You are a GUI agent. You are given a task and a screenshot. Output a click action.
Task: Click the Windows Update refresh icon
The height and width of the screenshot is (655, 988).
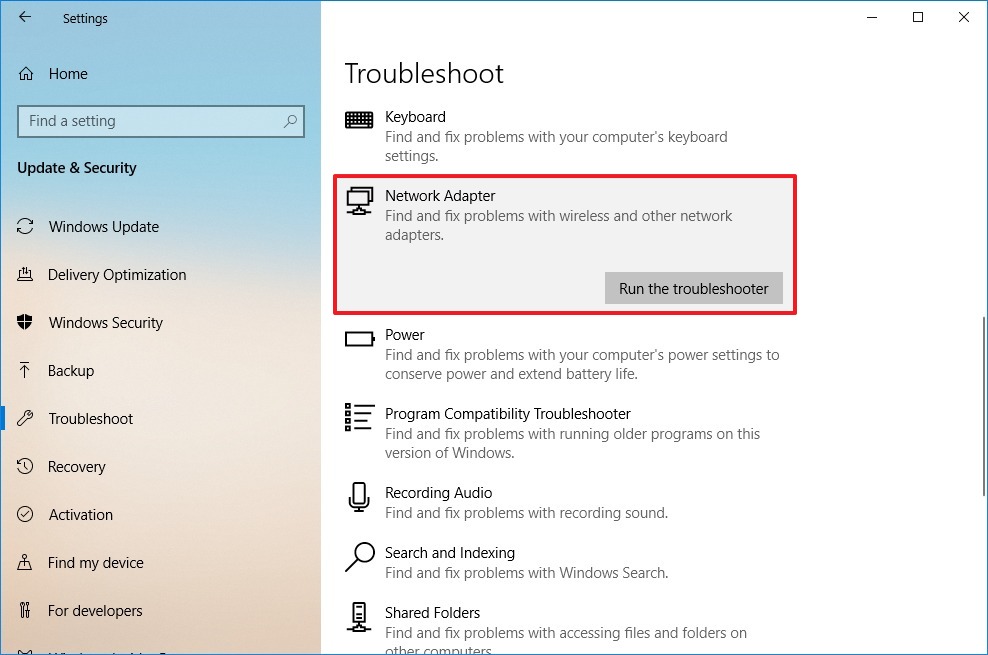[x=25, y=226]
